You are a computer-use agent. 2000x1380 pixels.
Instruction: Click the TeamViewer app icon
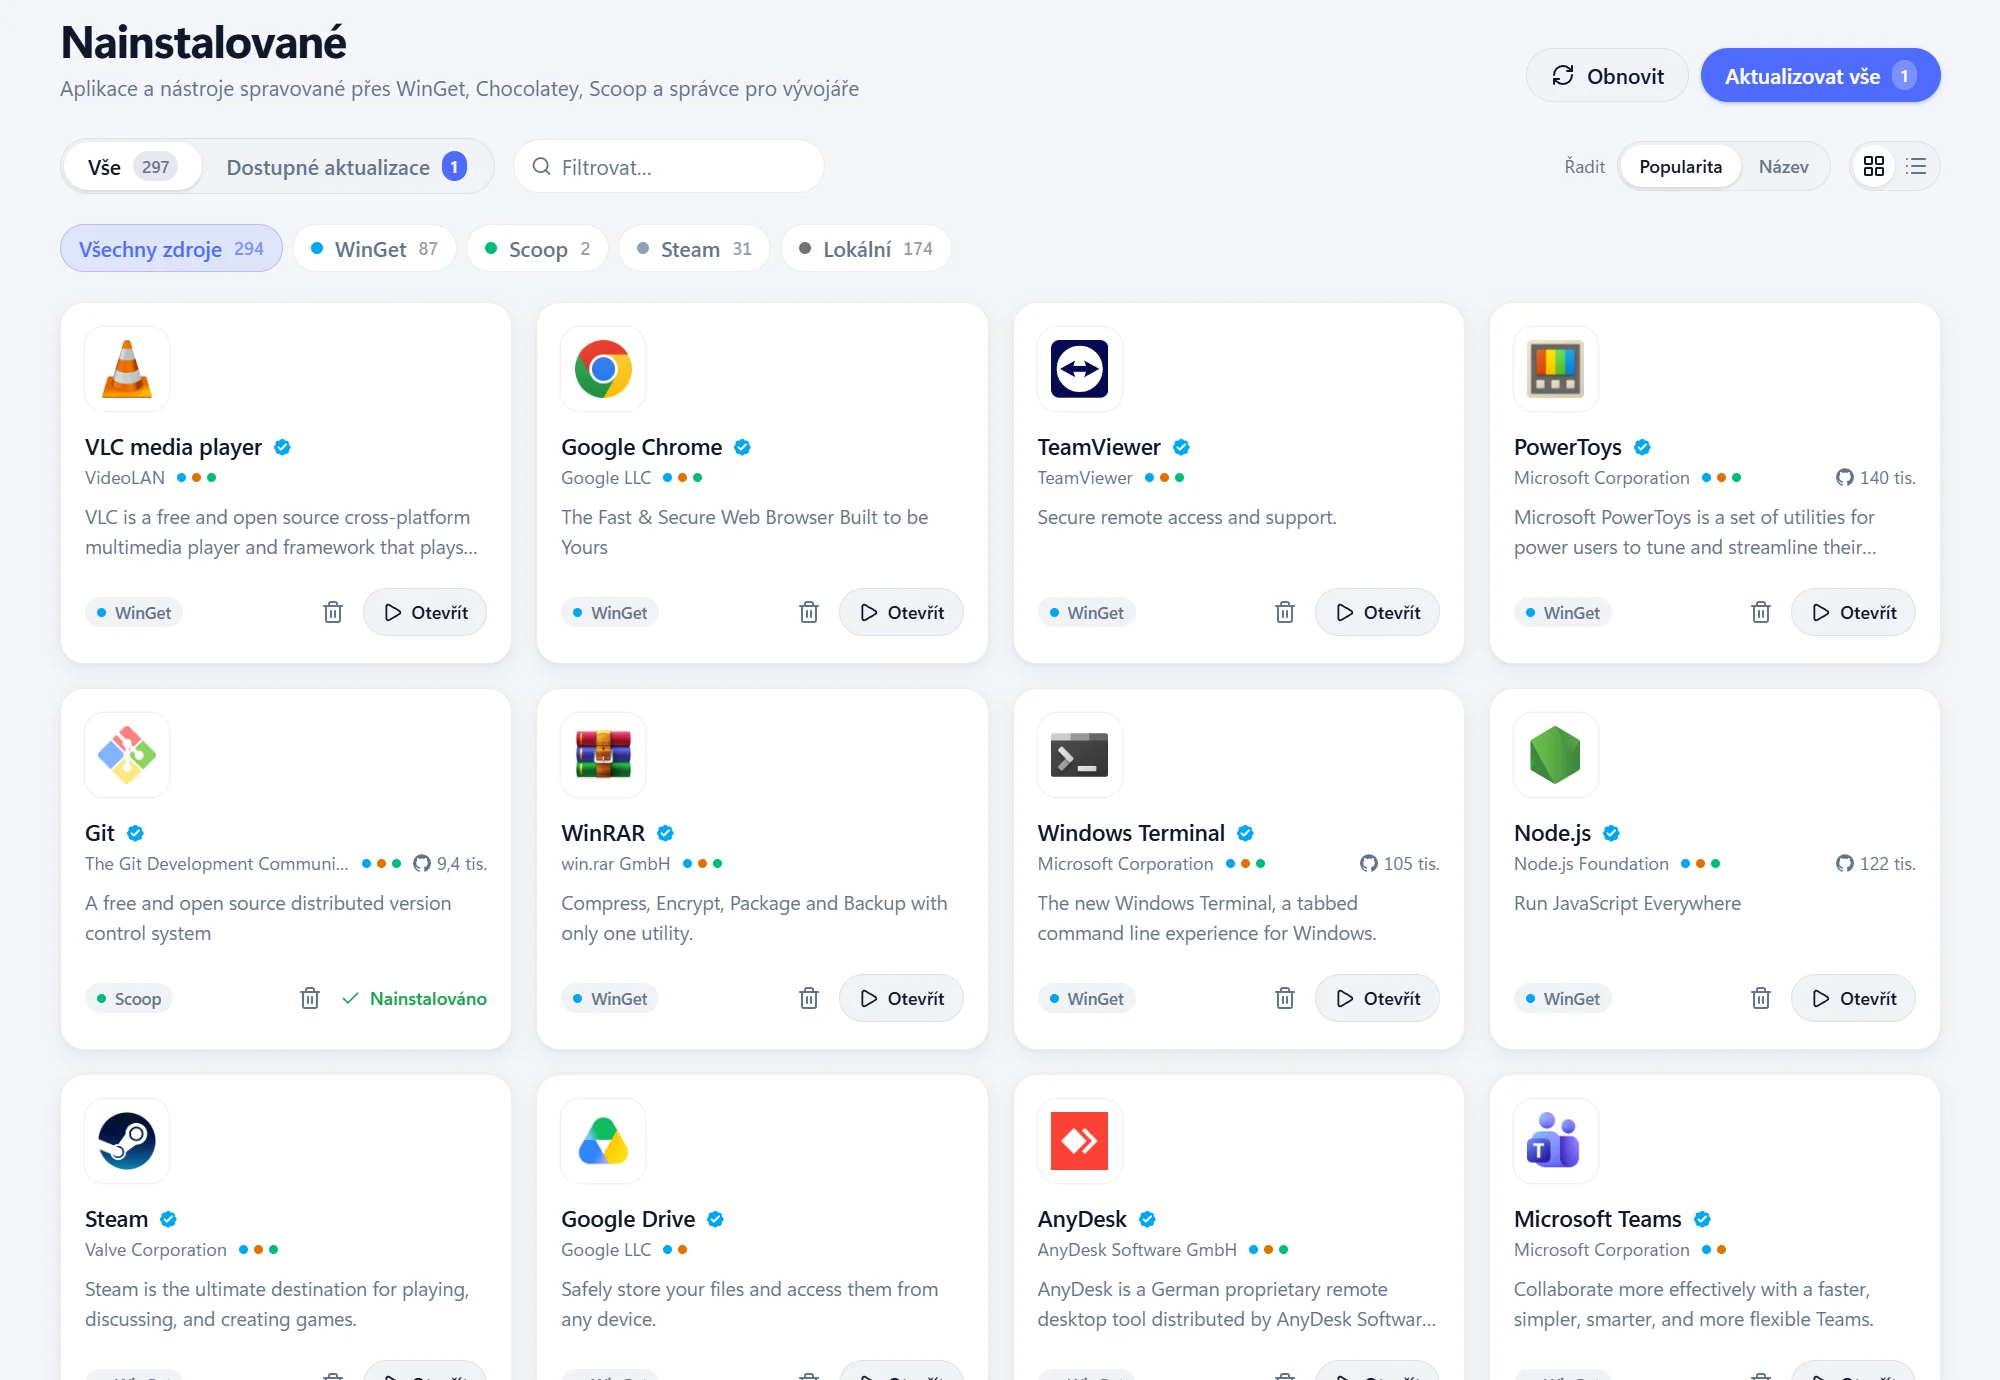[1079, 369]
